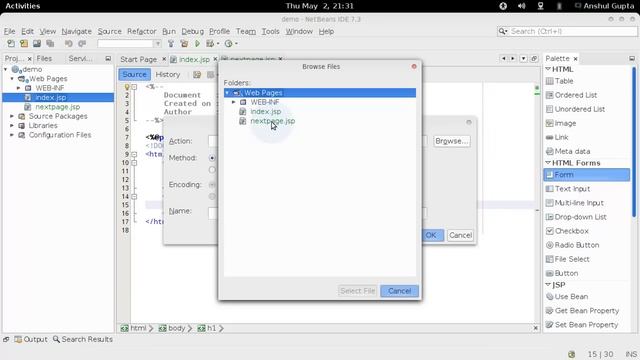640x360 pixels.
Task: Click the Undo toolbar icon
Action: [x=69, y=43]
